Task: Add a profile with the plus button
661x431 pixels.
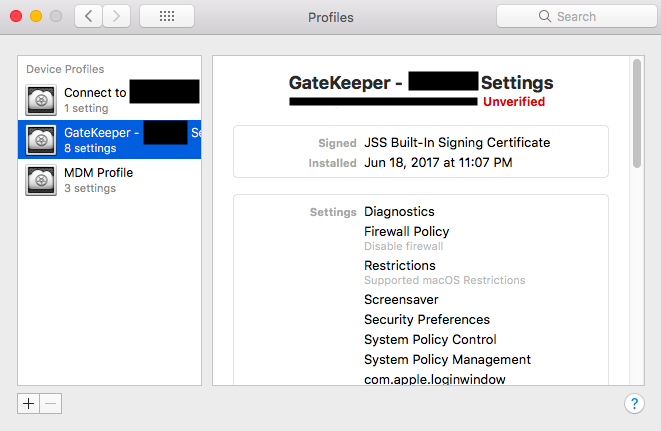Action: tap(29, 403)
